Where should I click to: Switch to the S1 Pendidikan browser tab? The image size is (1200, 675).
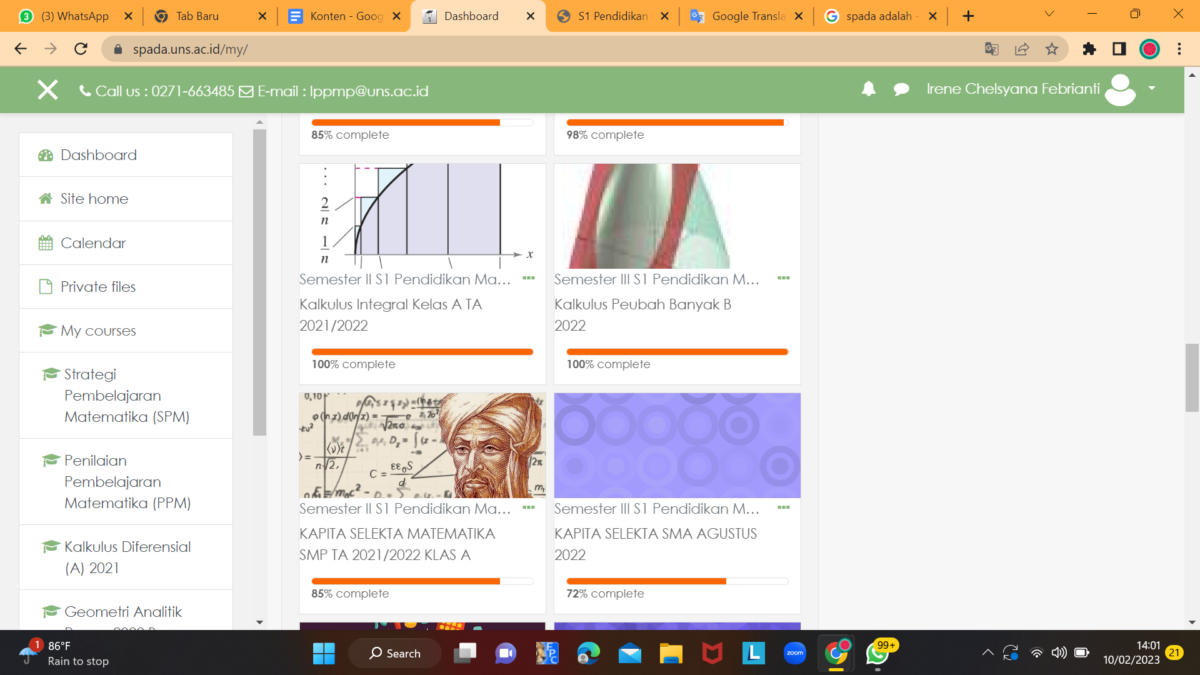point(611,16)
